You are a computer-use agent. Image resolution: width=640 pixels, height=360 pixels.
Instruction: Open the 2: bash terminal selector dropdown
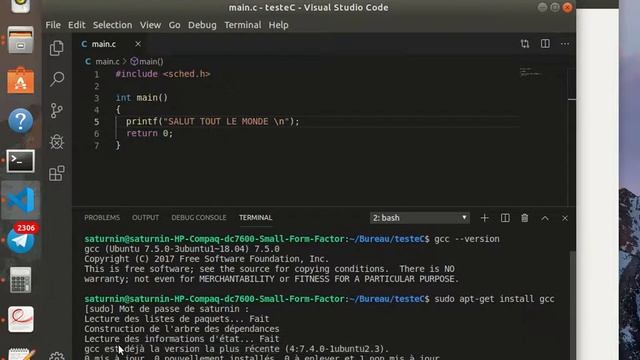pyautogui.click(x=420, y=218)
